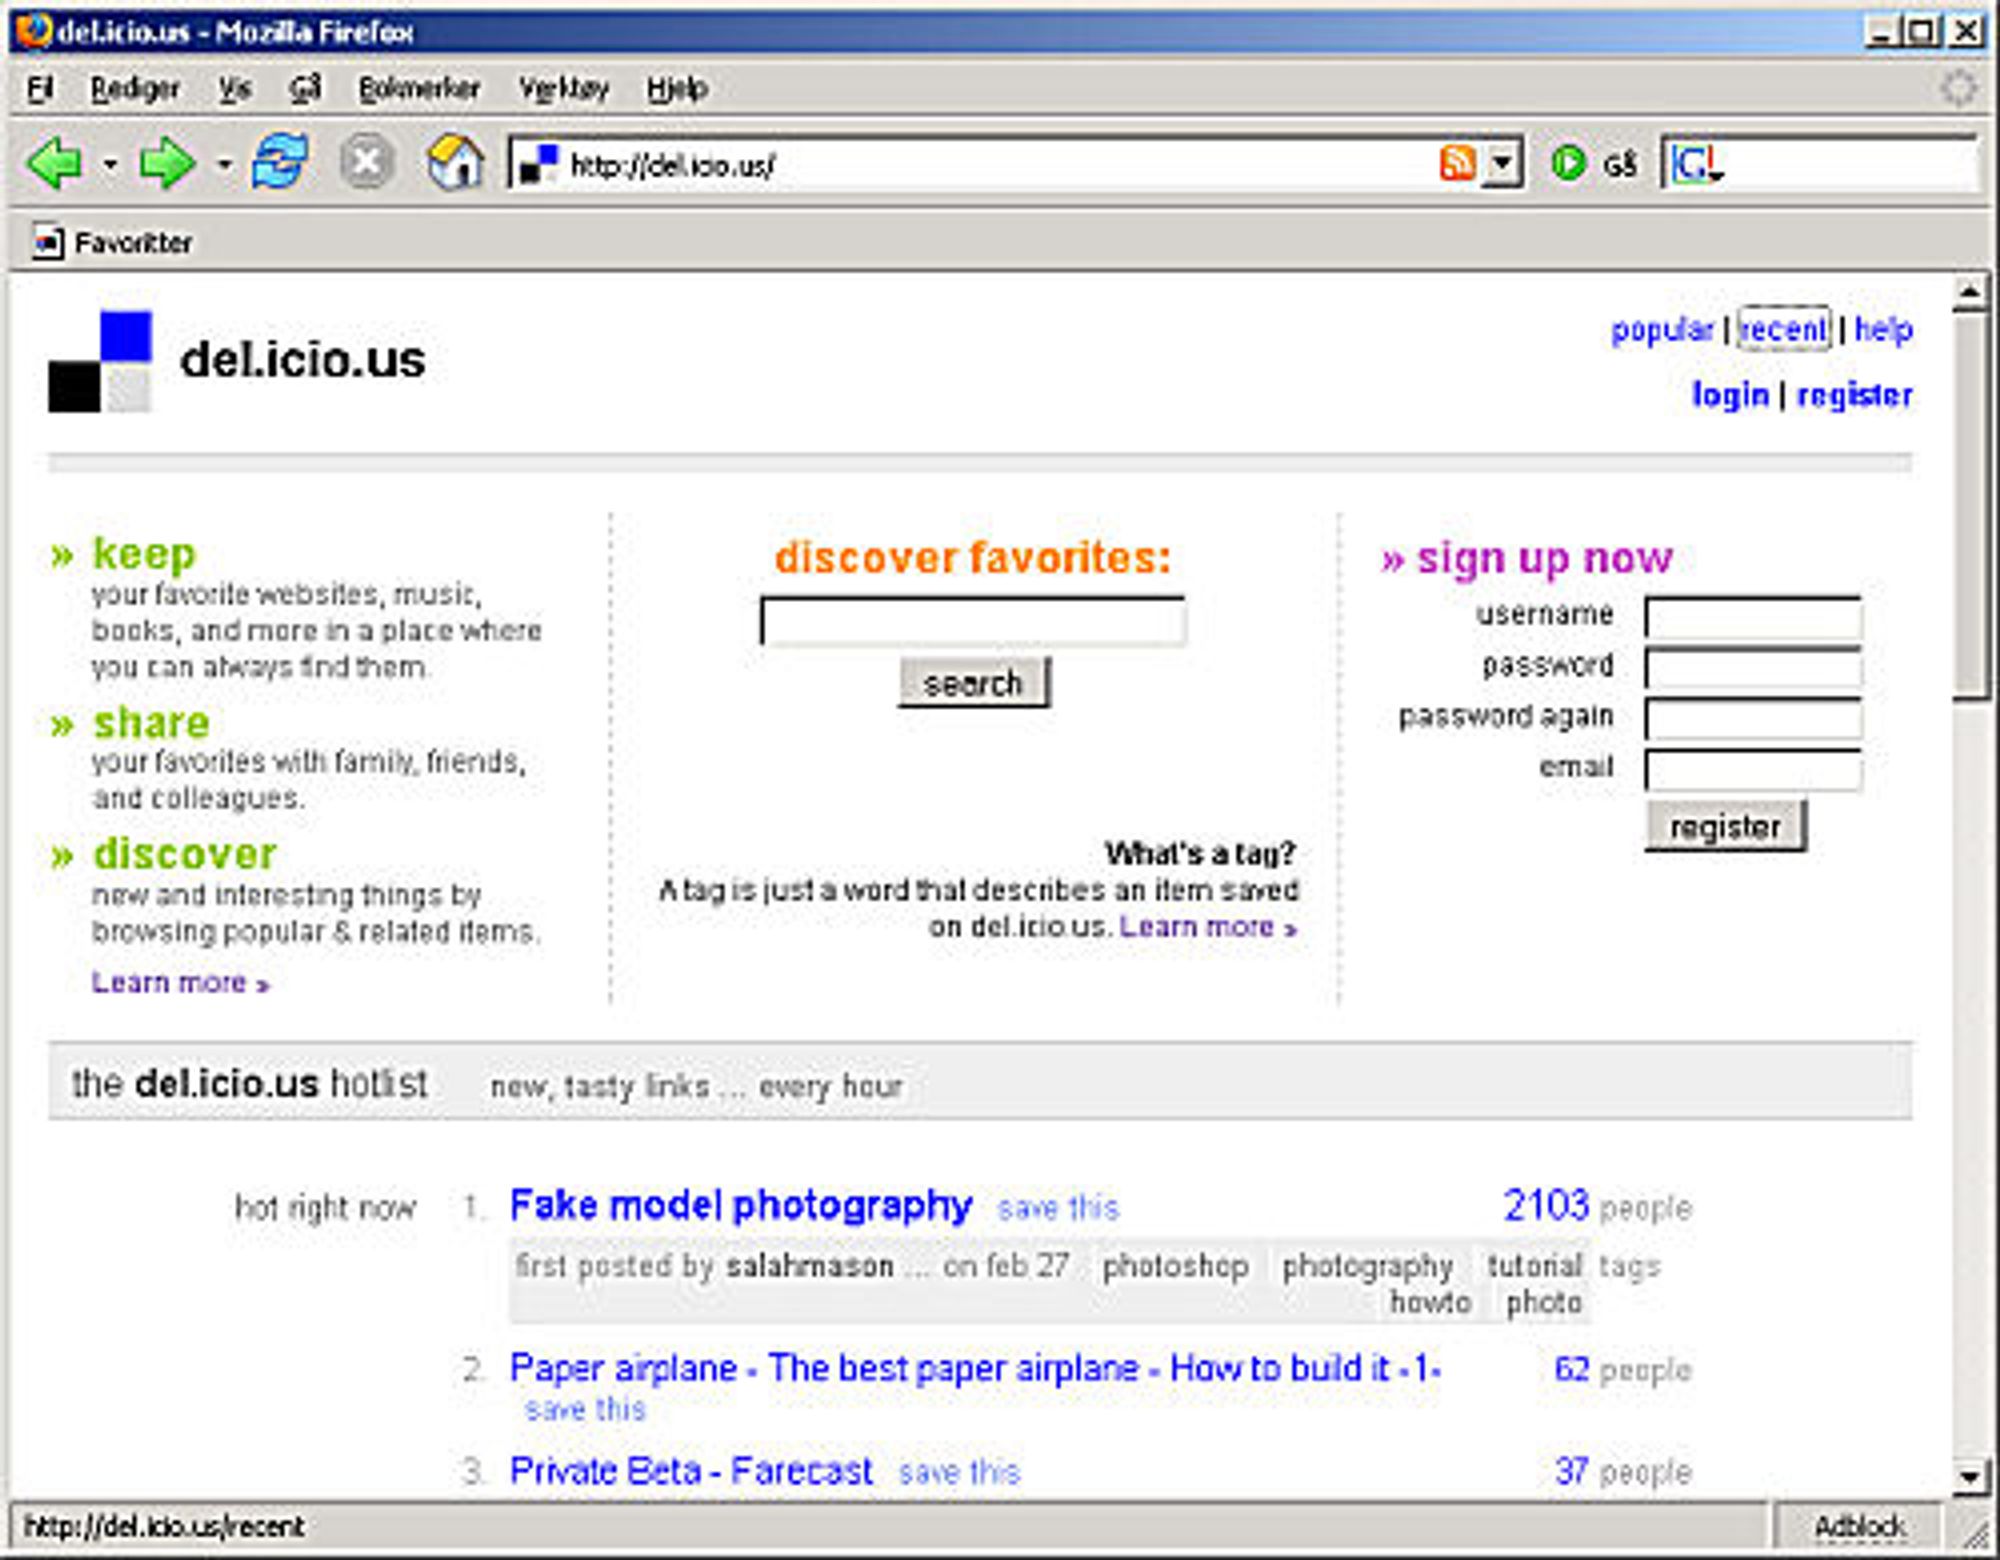Image resolution: width=2000 pixels, height=1560 pixels.
Task: Click the register link in header
Action: click(x=1854, y=395)
